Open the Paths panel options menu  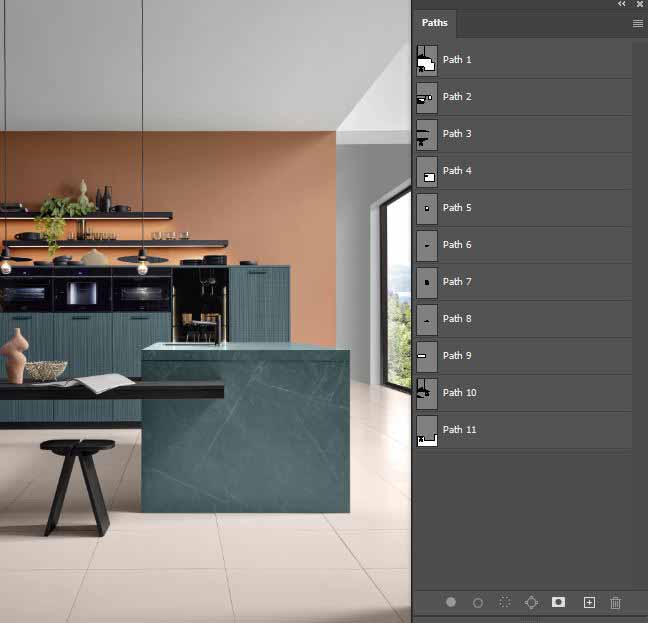tap(638, 23)
